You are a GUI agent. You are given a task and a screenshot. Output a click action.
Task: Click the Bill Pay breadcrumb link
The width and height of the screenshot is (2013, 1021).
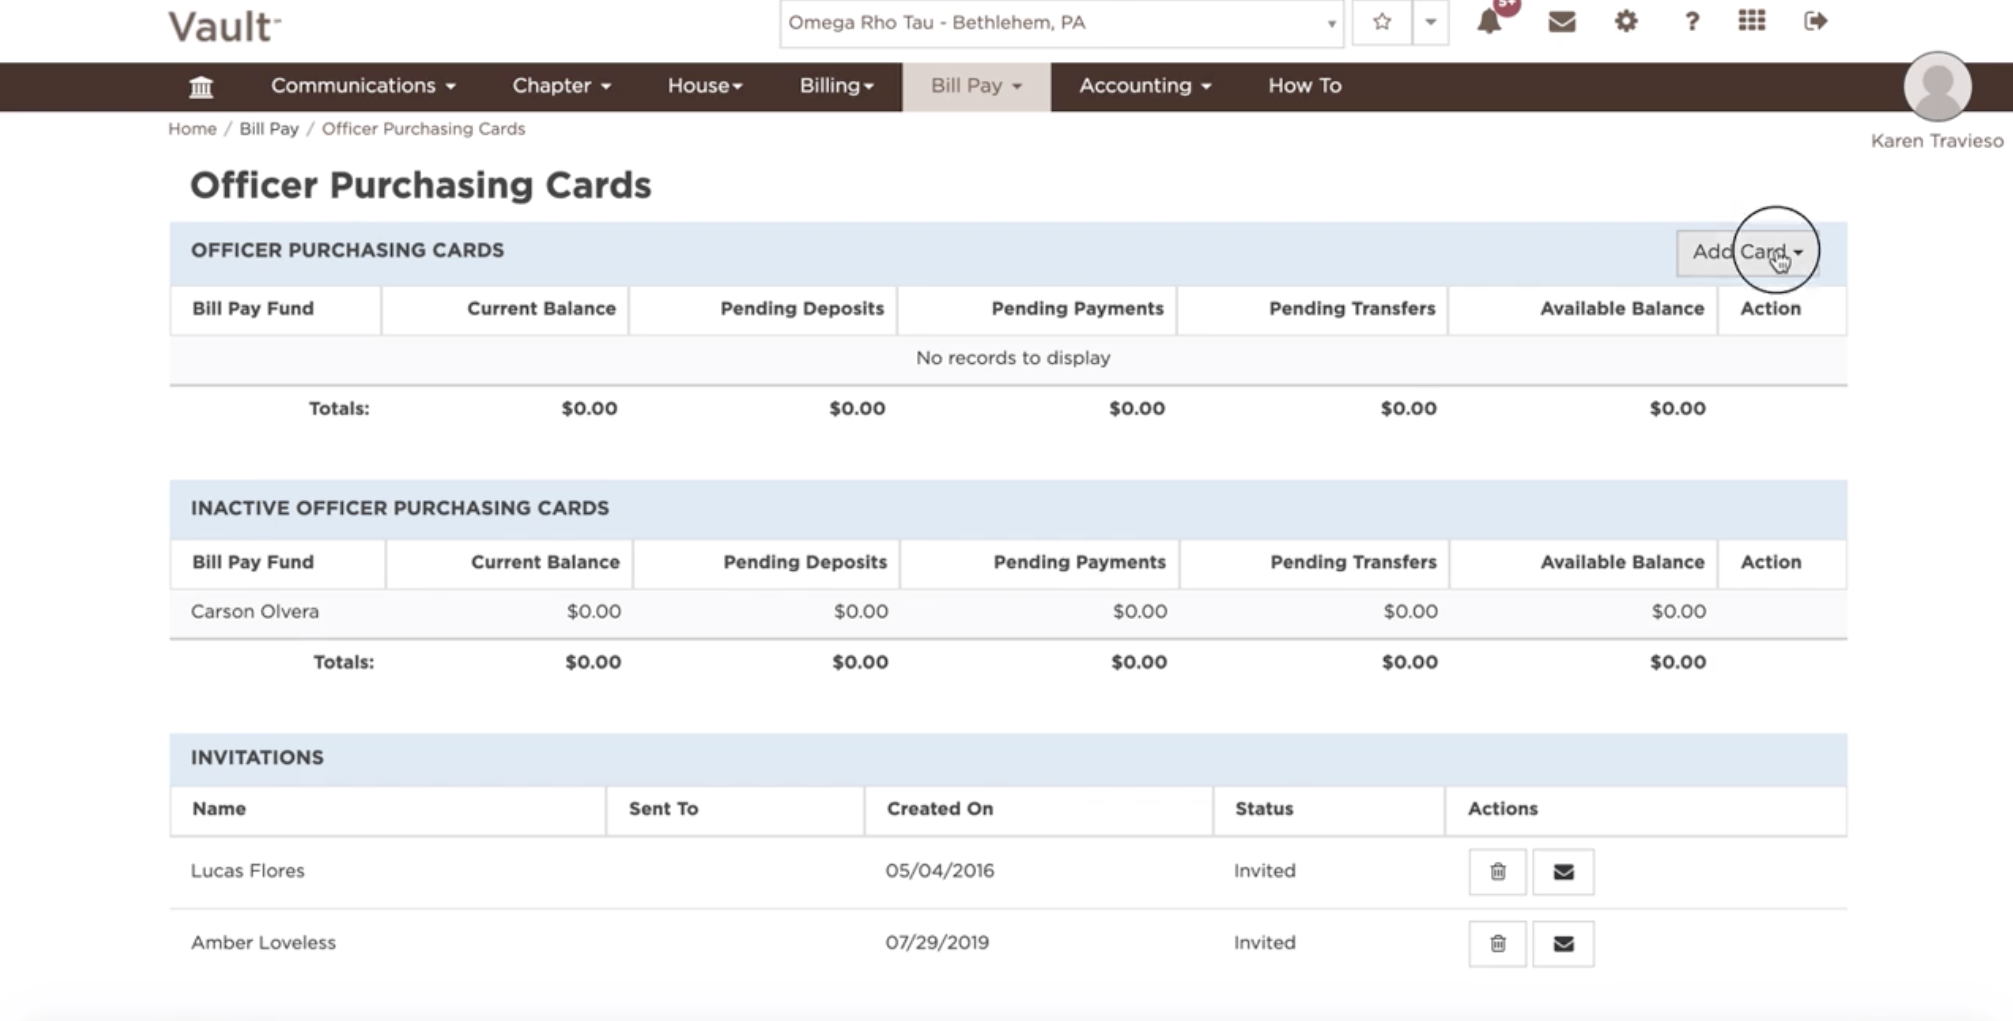(x=268, y=128)
